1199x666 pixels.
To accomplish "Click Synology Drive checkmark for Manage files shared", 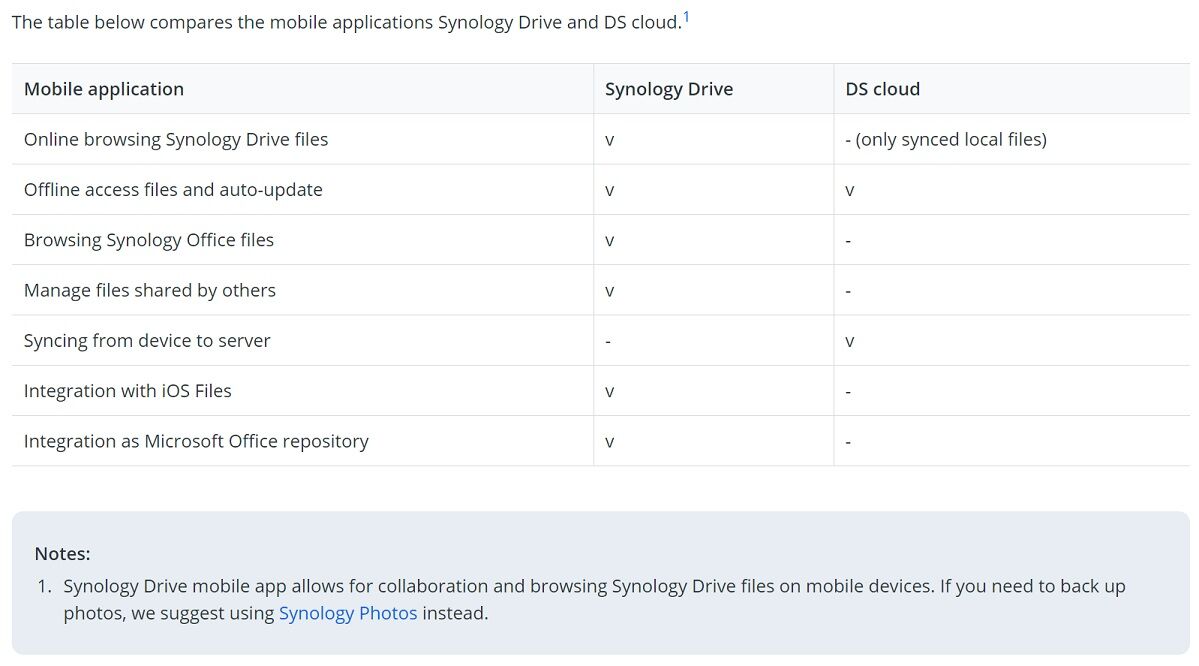I will coord(609,292).
